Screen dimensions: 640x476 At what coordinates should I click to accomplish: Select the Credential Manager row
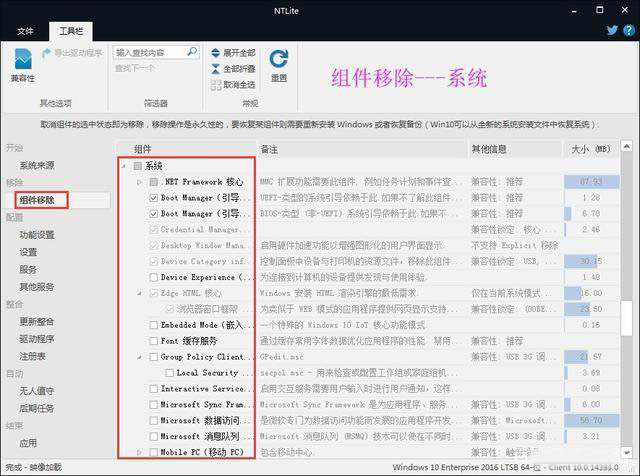click(368, 229)
